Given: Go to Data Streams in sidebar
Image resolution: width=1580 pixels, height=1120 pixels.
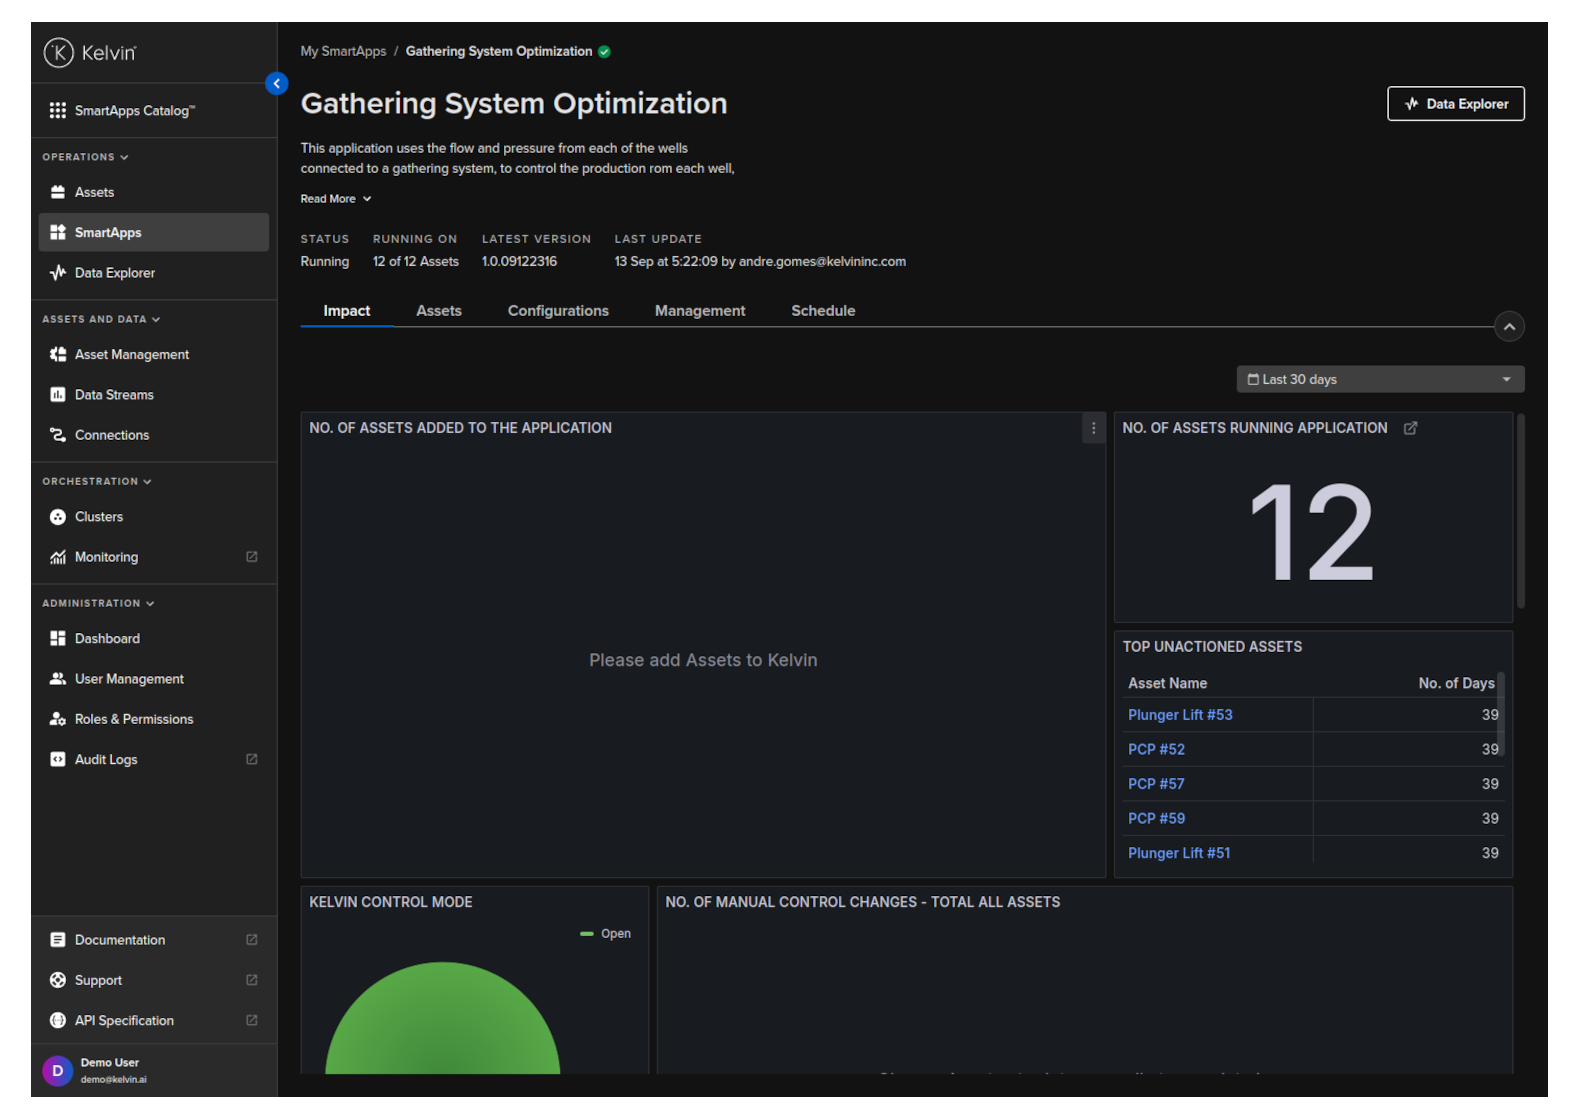Looking at the screenshot, I should click(114, 395).
